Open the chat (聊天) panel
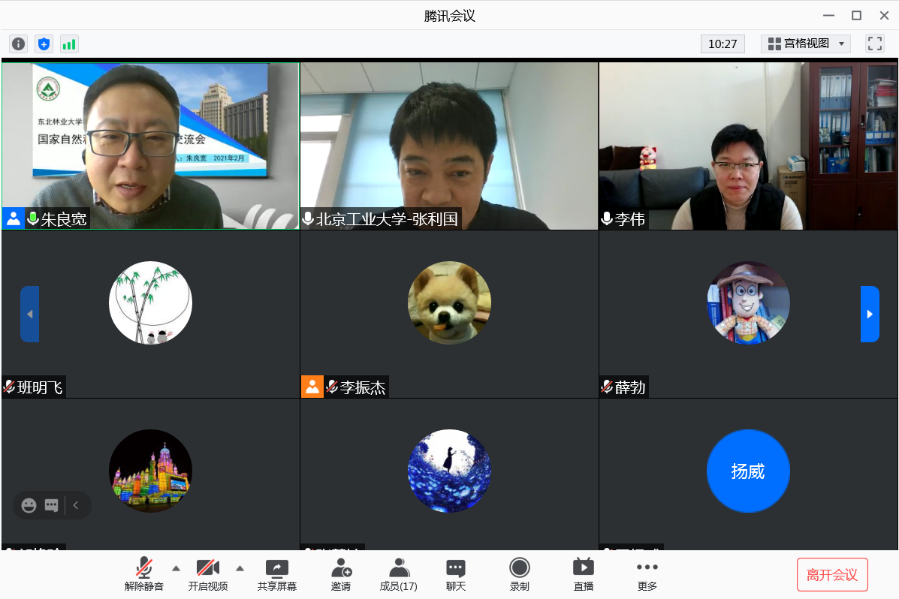 456,574
